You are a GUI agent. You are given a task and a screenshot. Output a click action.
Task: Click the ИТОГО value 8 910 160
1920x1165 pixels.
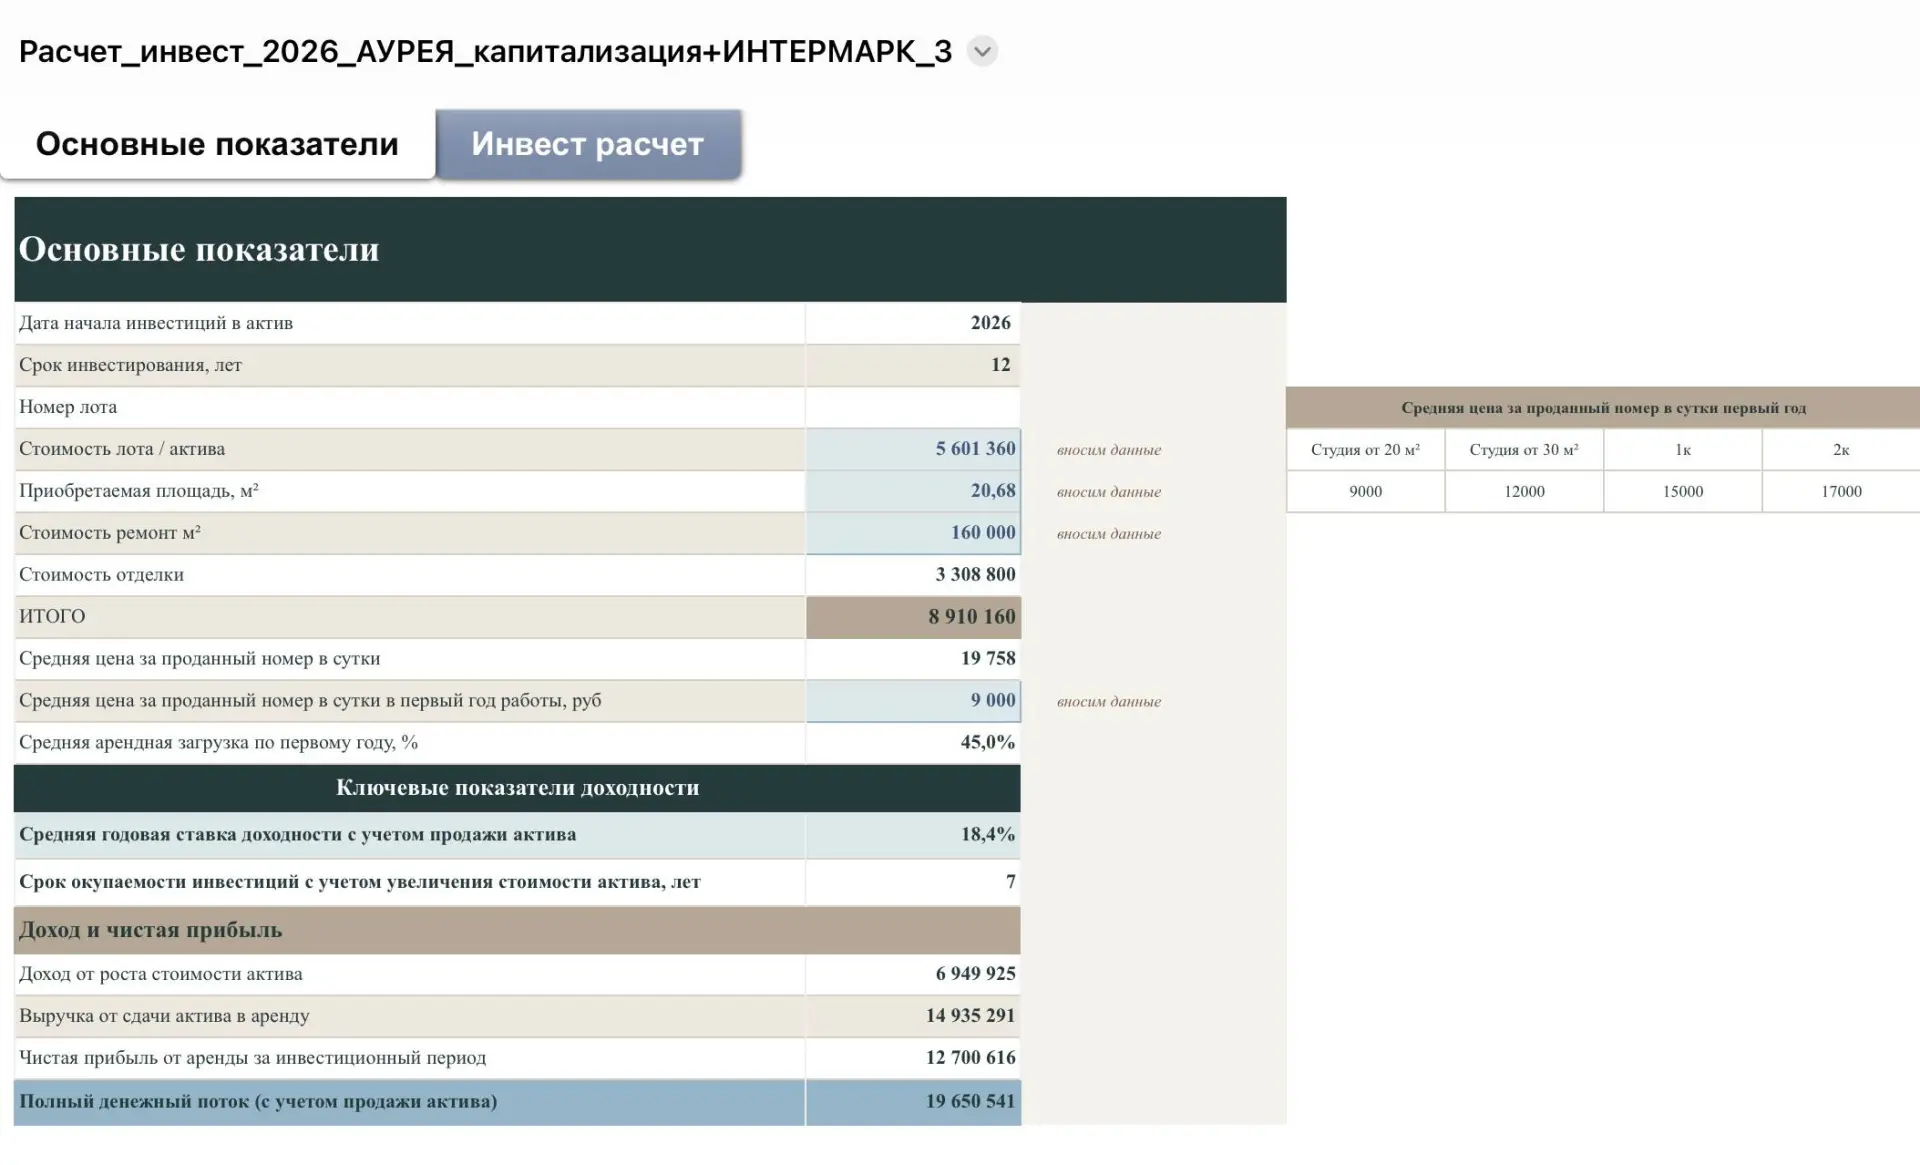pos(913,617)
